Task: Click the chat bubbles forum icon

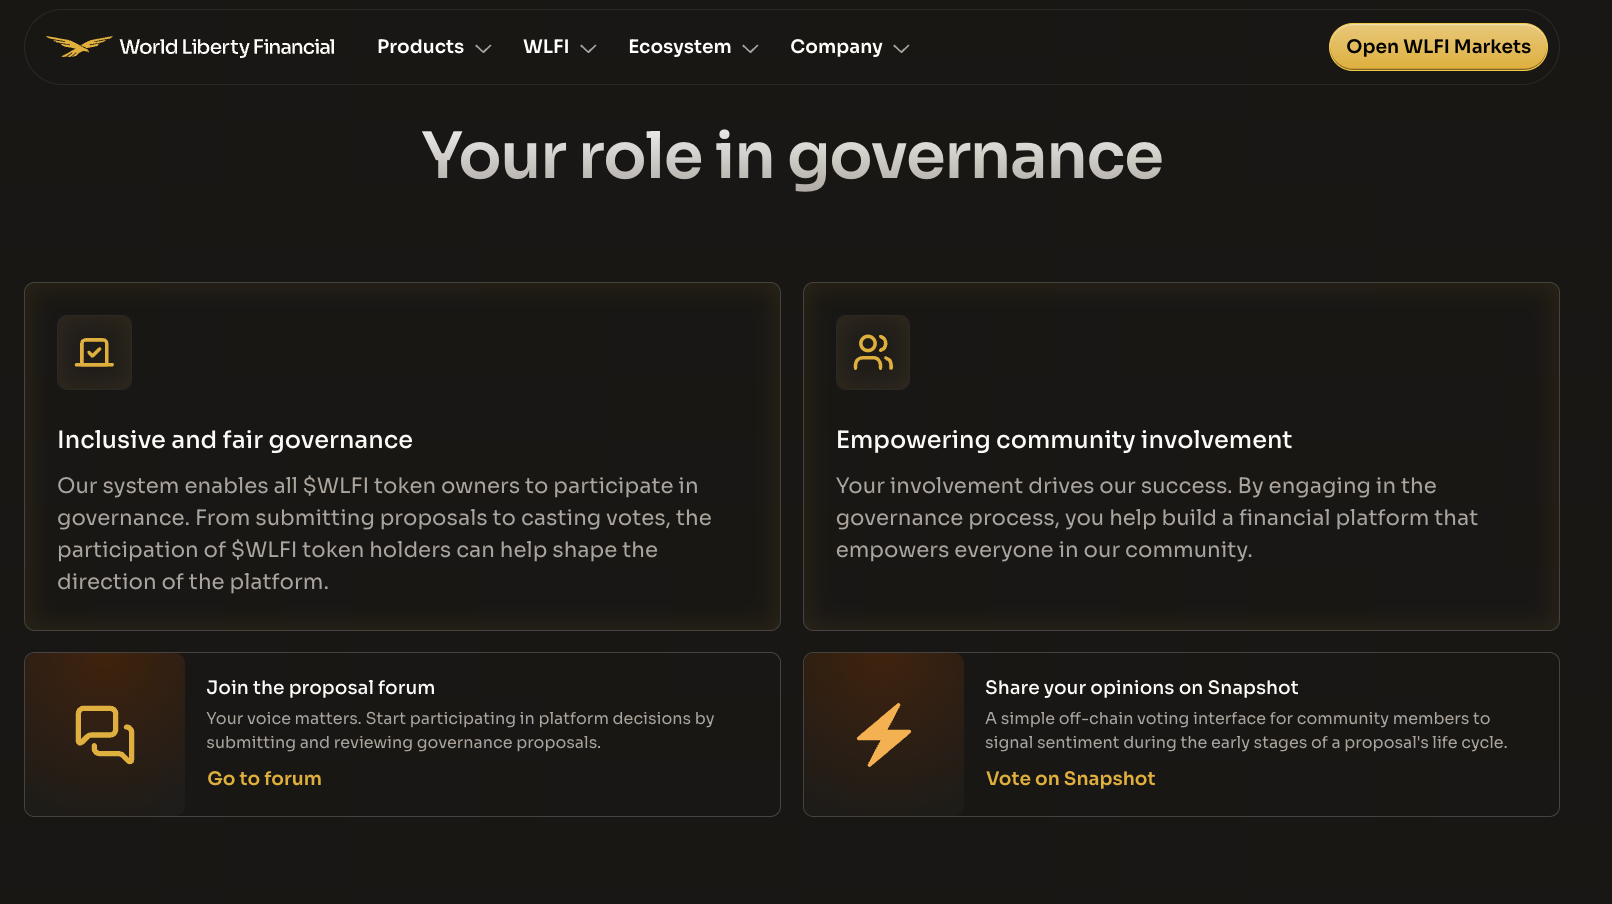Action: pos(105,735)
